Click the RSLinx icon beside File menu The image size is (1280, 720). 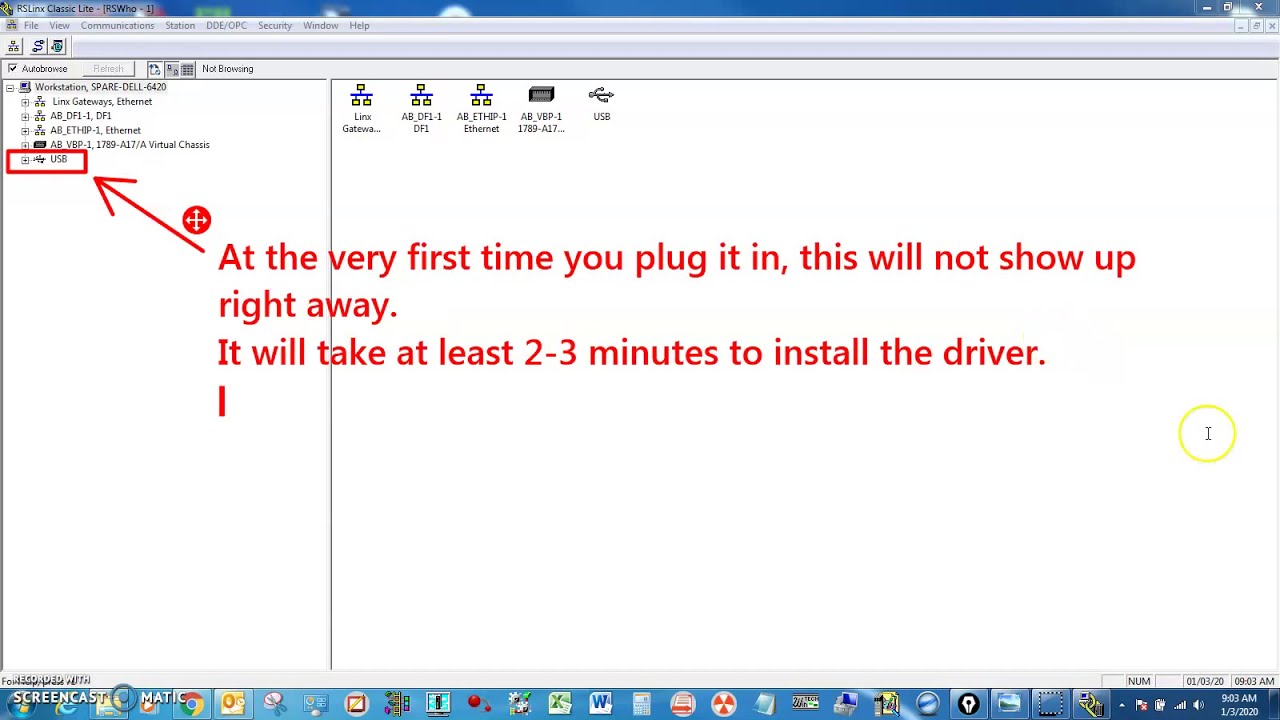[x=12, y=25]
